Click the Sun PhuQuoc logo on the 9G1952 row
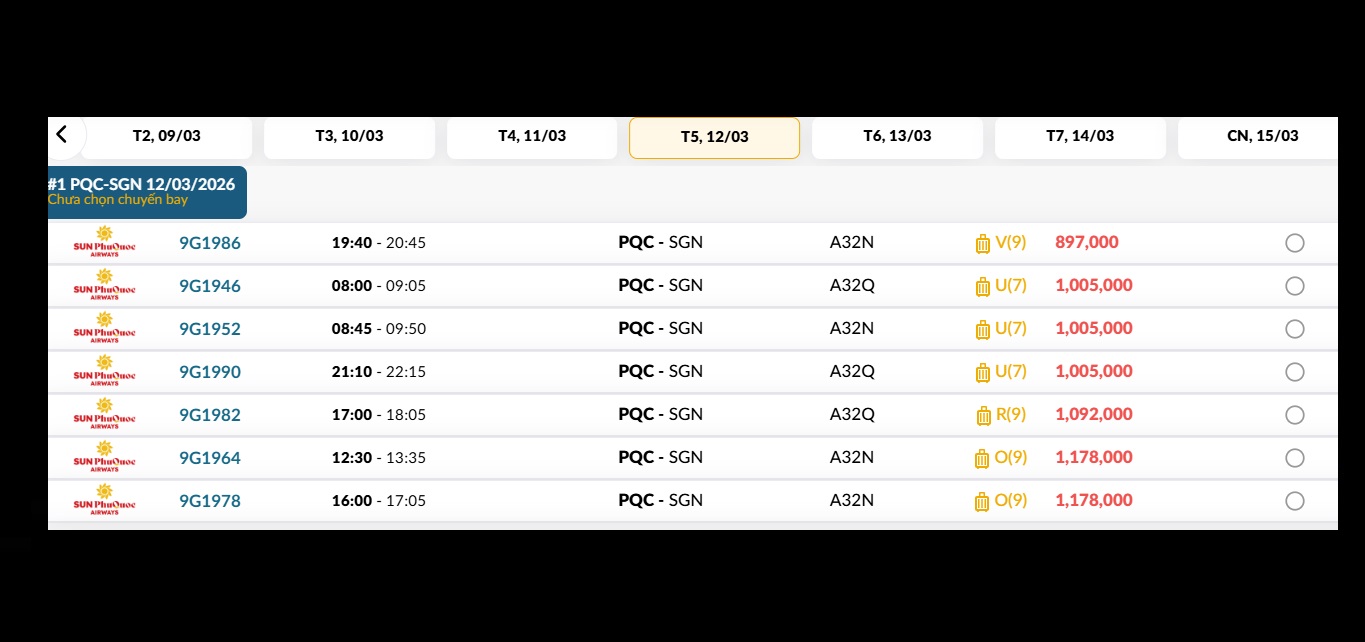 pos(104,329)
